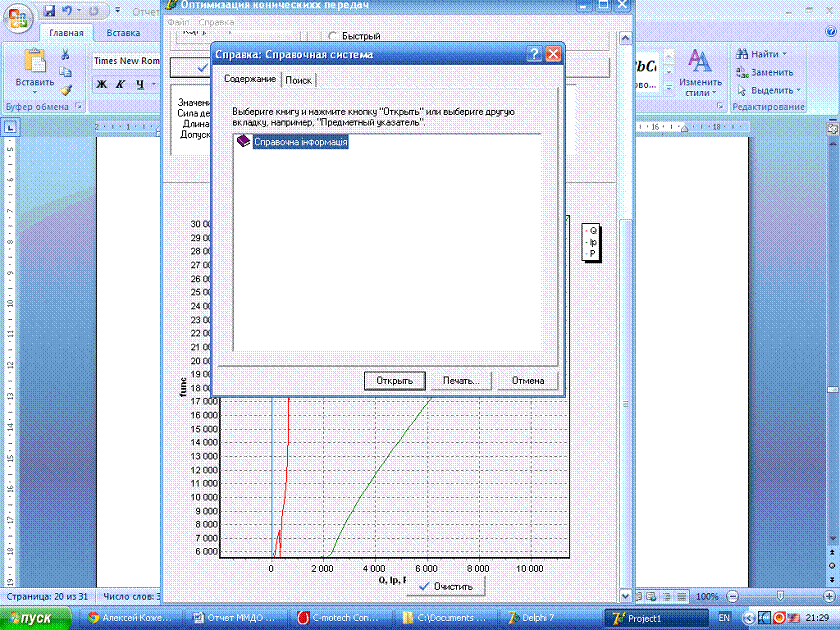Click the Format Painter brush icon
Viewport: 840px width, 630px height.
tap(66, 89)
